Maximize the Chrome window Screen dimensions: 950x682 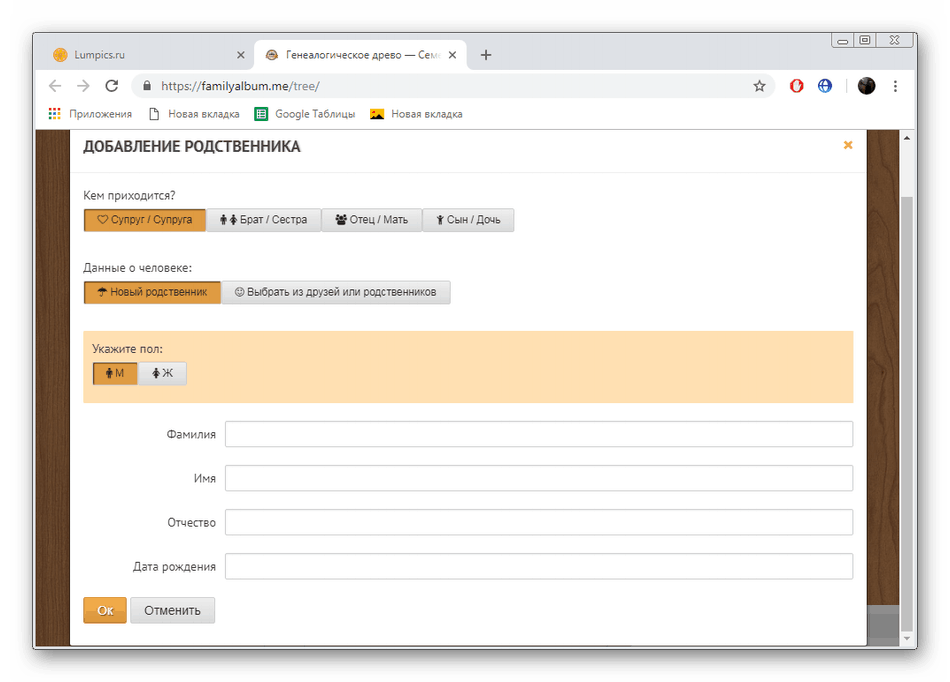coord(865,41)
